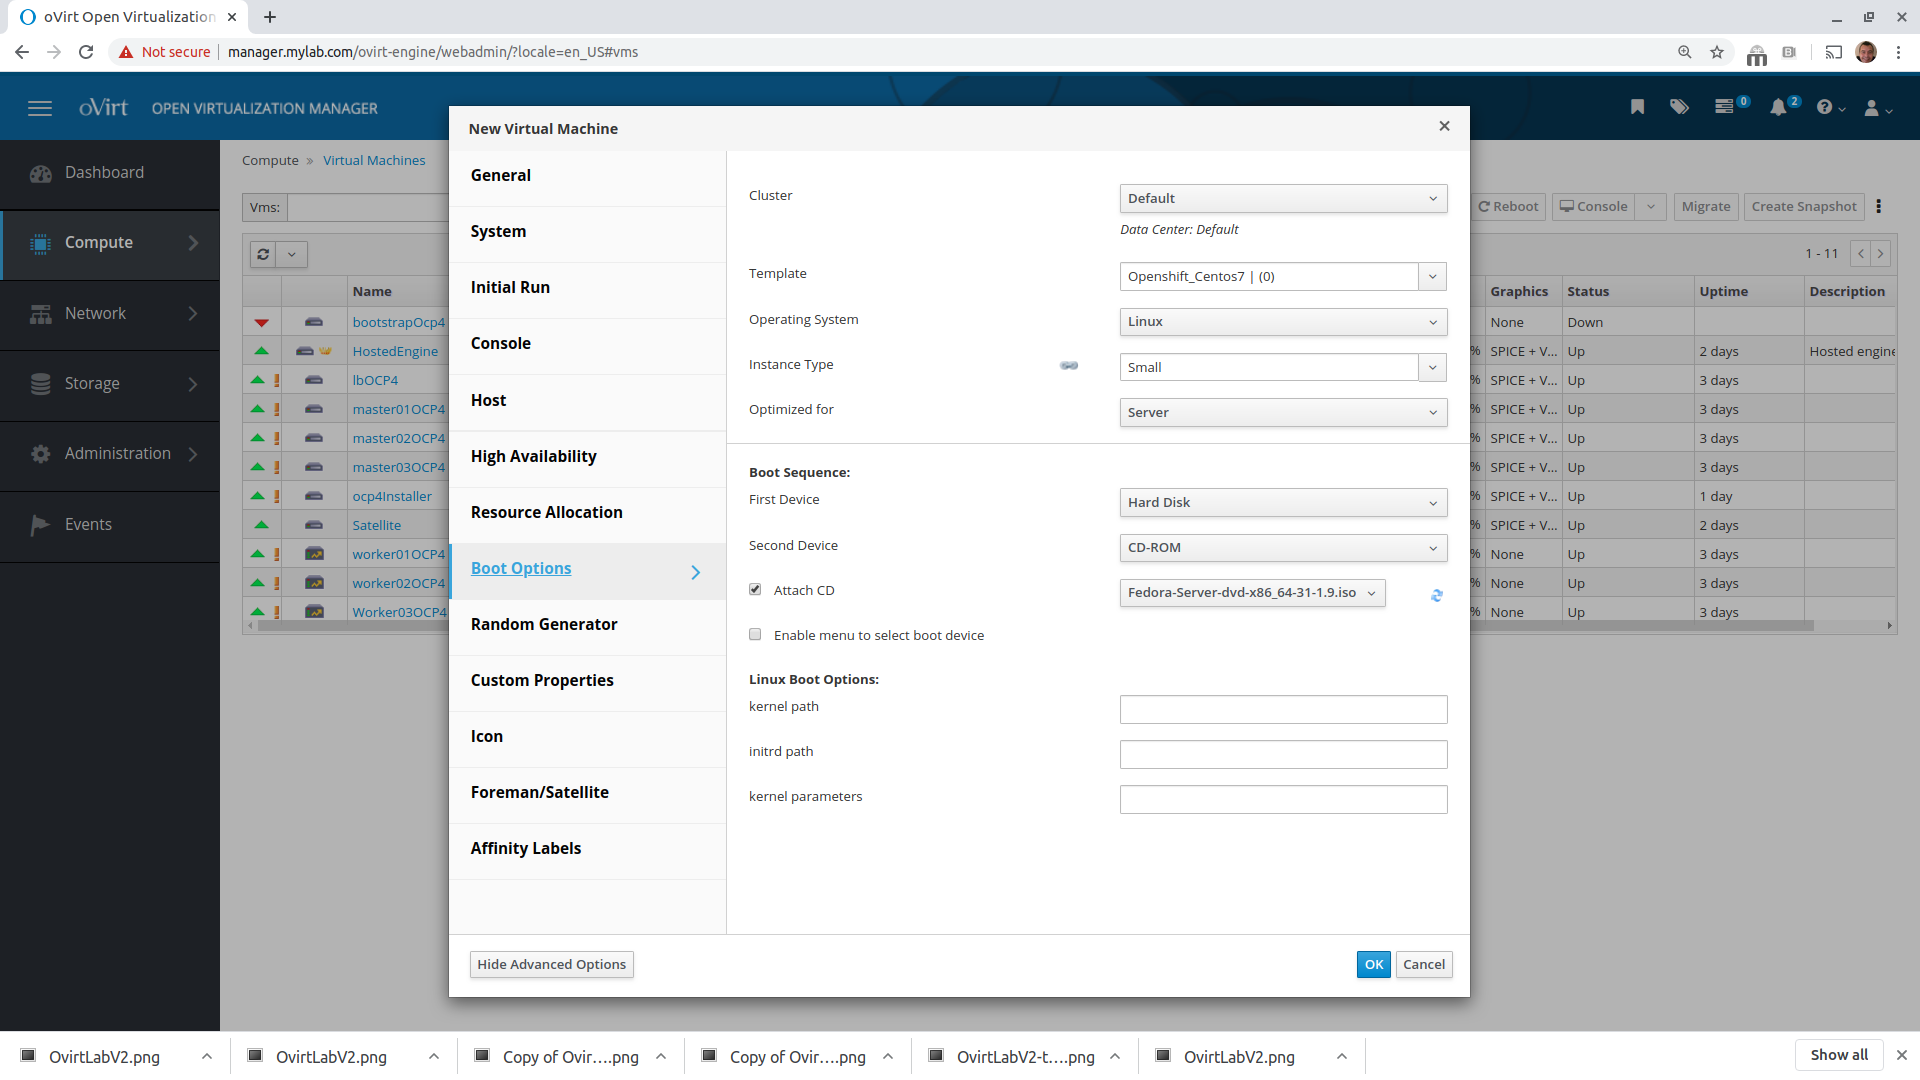Bookmark this page with the star
This screenshot has height=1080, width=1920.
coord(1717,52)
